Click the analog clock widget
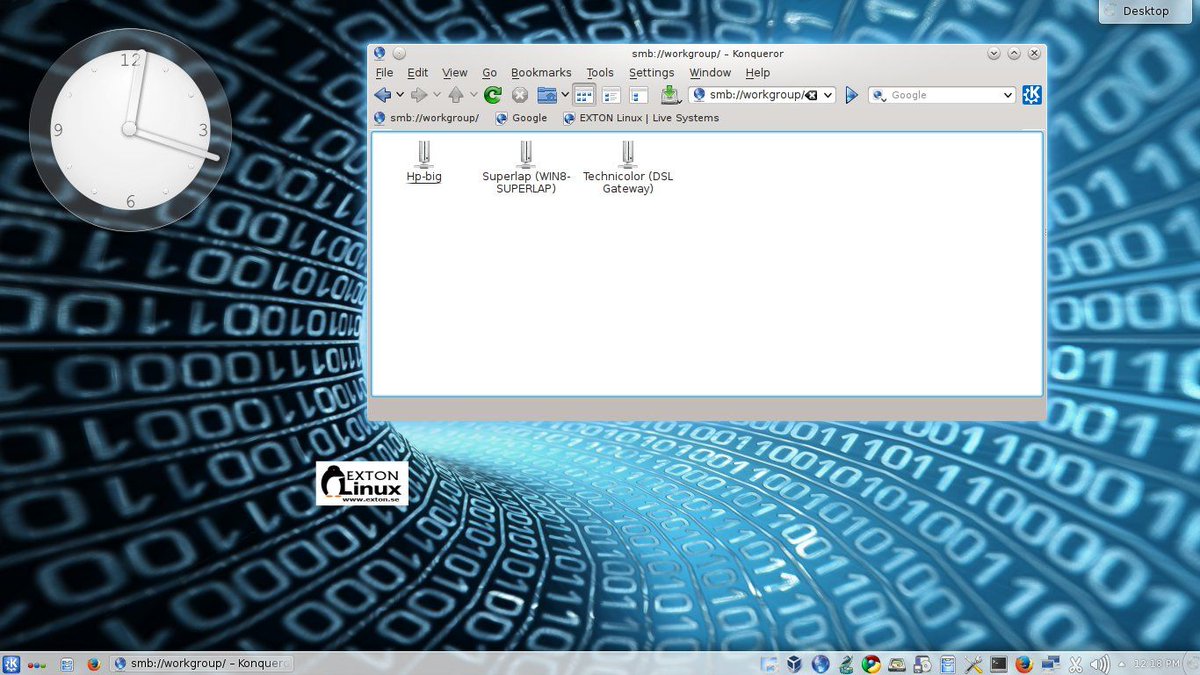The height and width of the screenshot is (675, 1200). coord(130,129)
